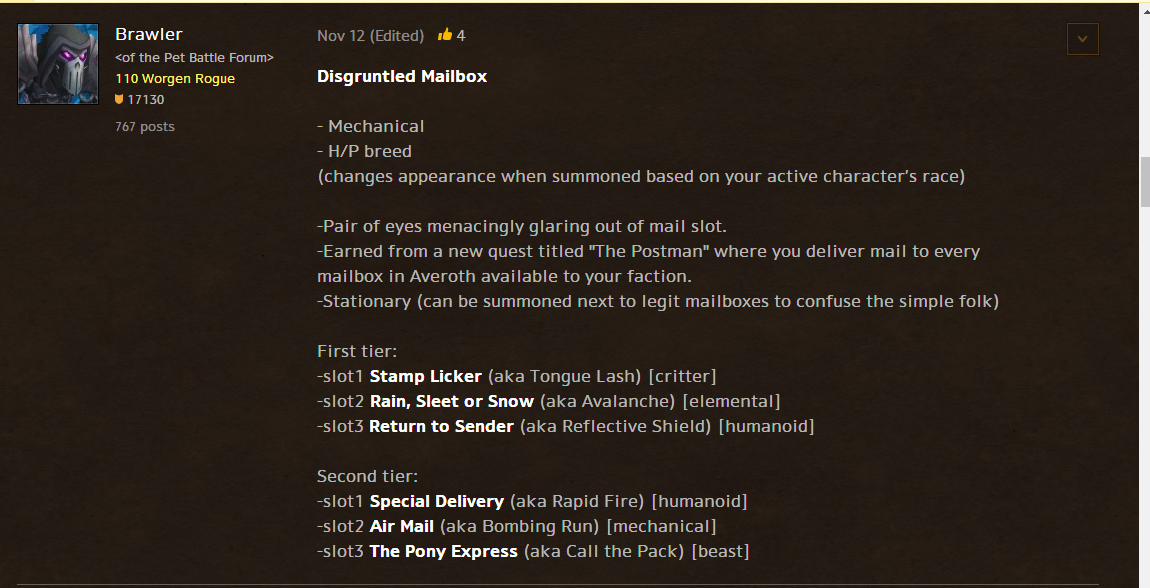Click the 17130 achievement points number

tap(146, 100)
